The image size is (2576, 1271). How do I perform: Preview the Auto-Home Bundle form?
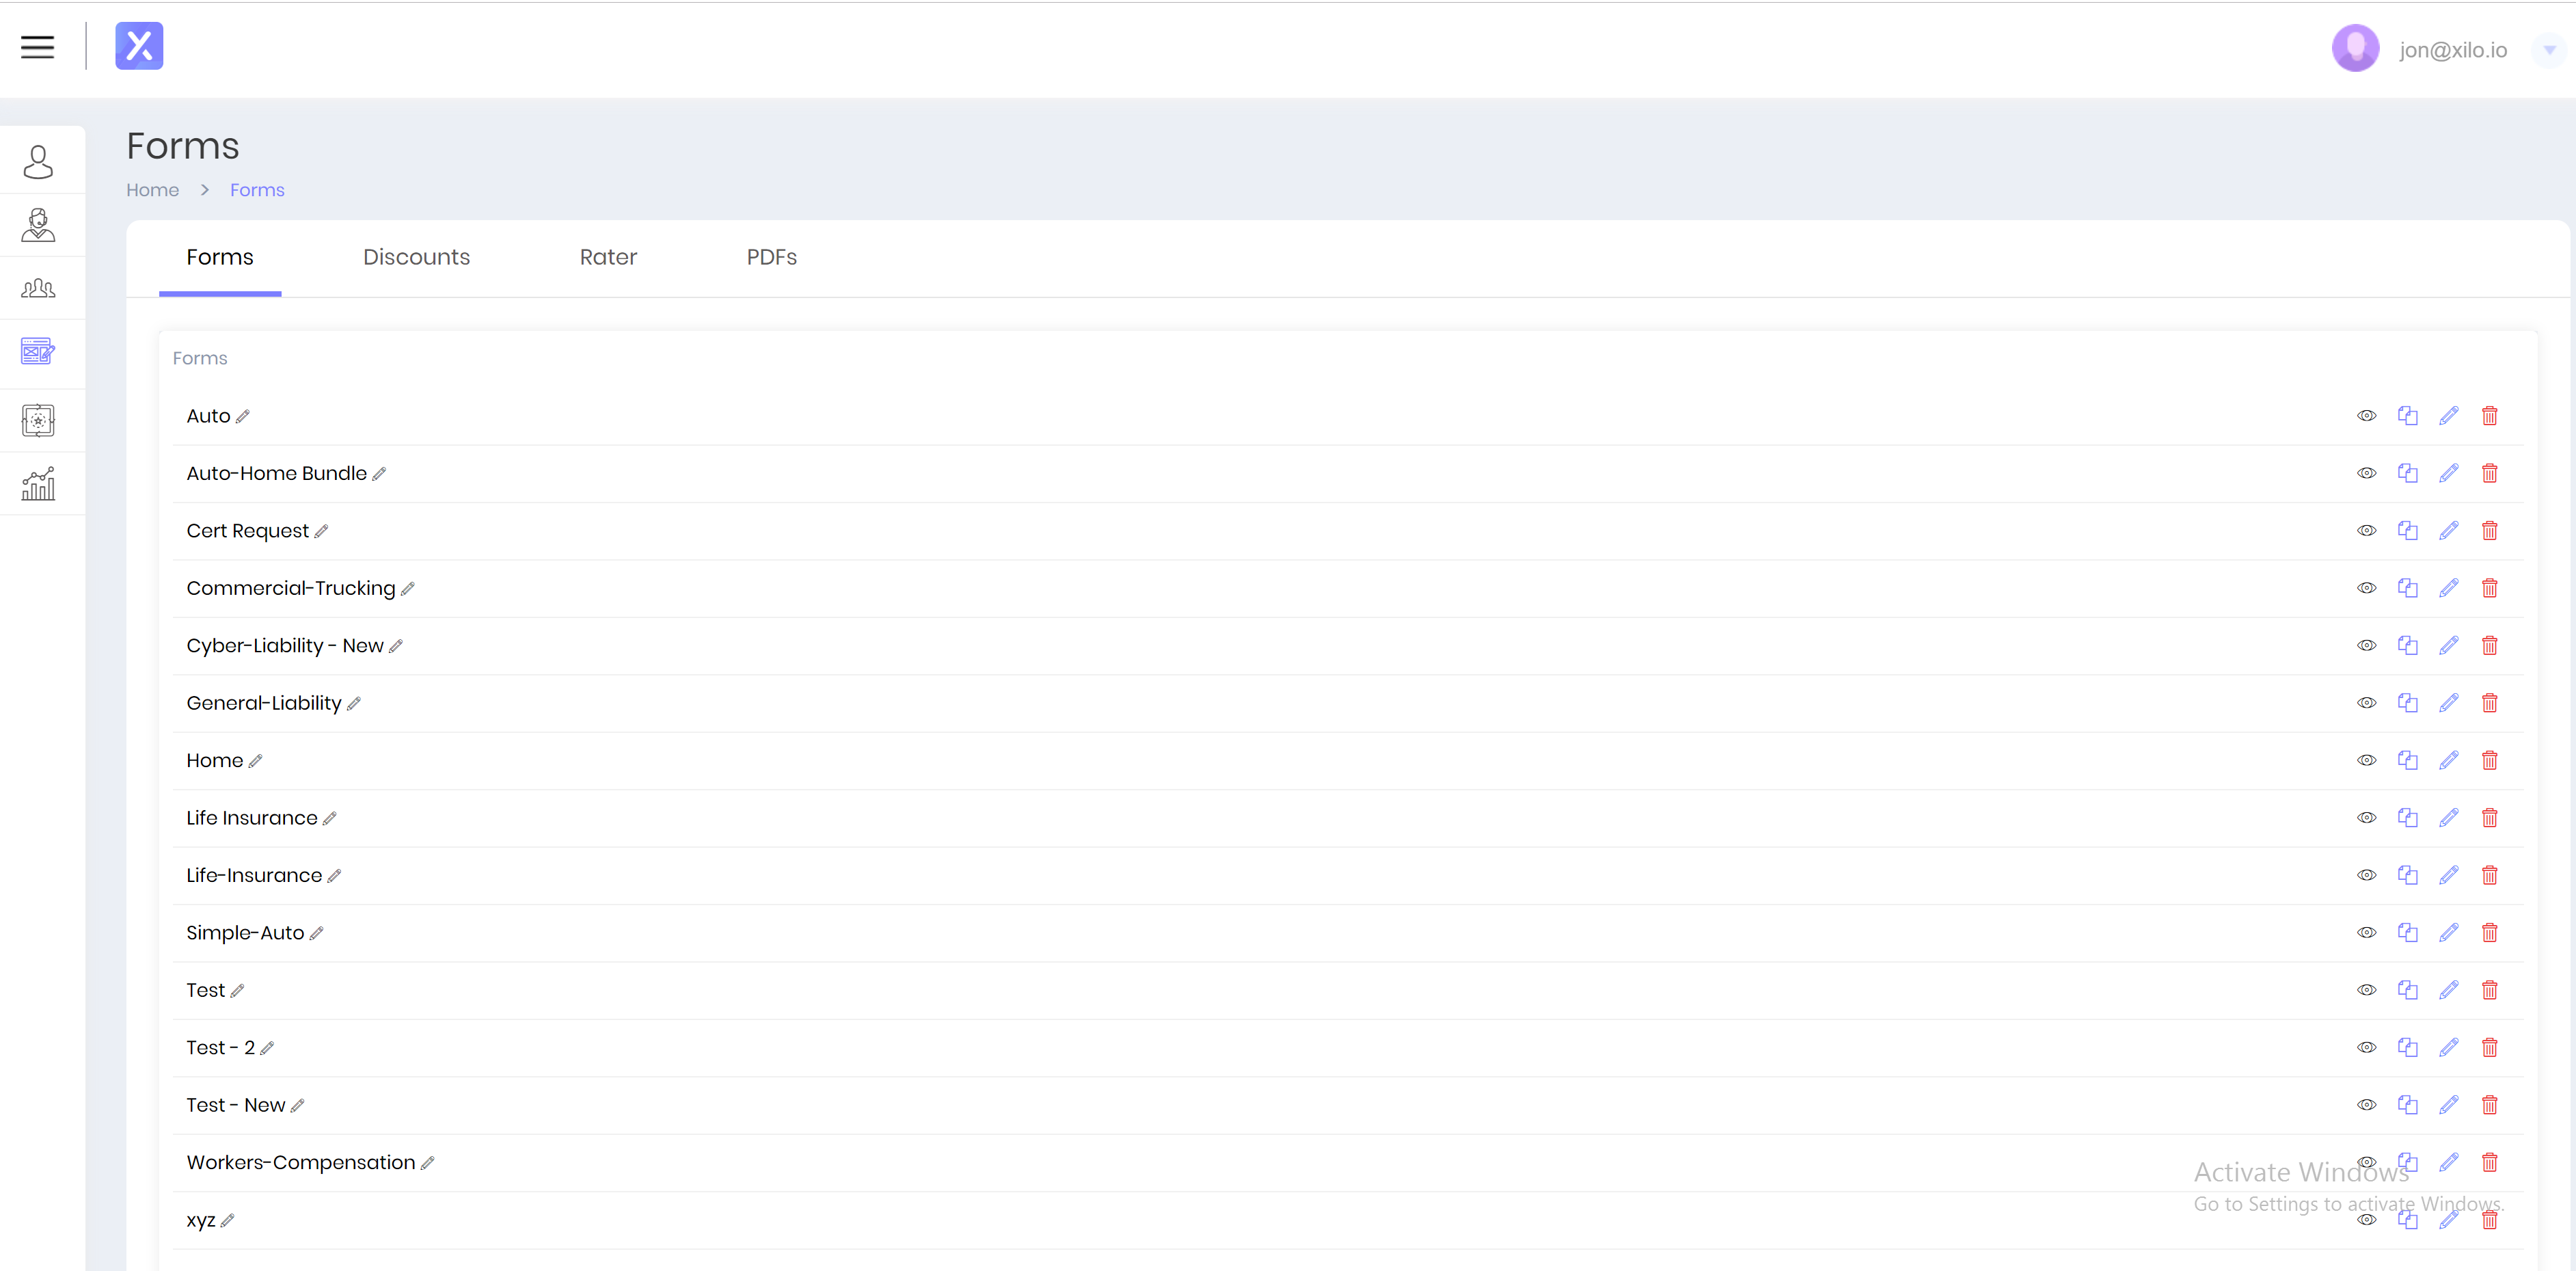(2366, 473)
